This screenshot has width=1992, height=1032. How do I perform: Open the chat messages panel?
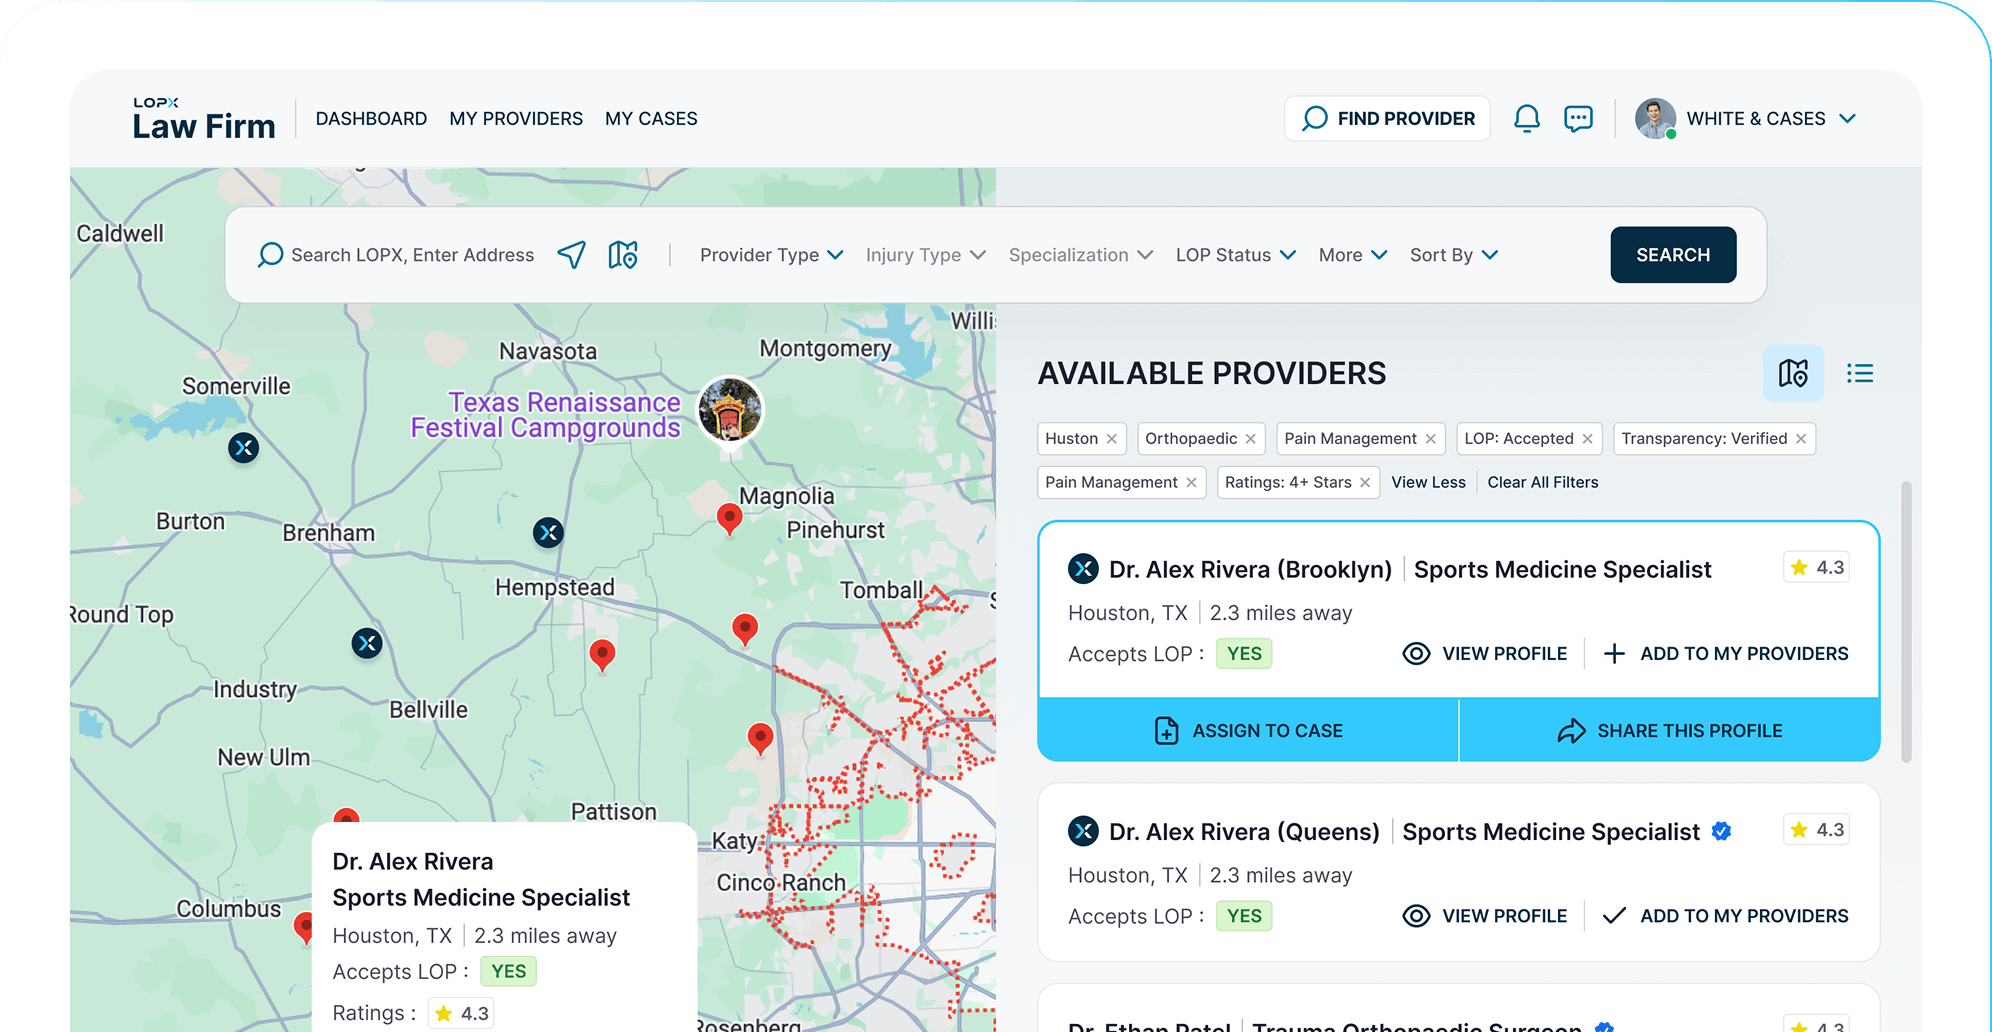[1578, 118]
